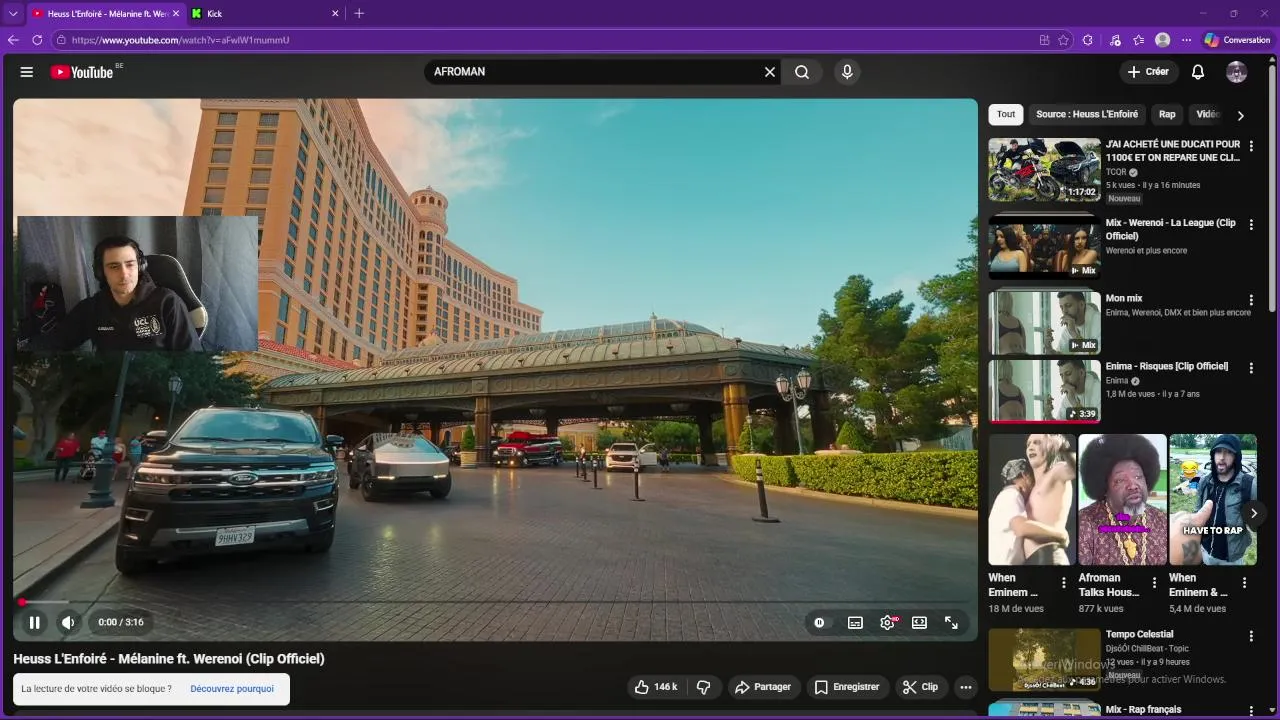Open options for the Afroman Talks short
Screen dimensions: 1280x720
click(1154, 583)
